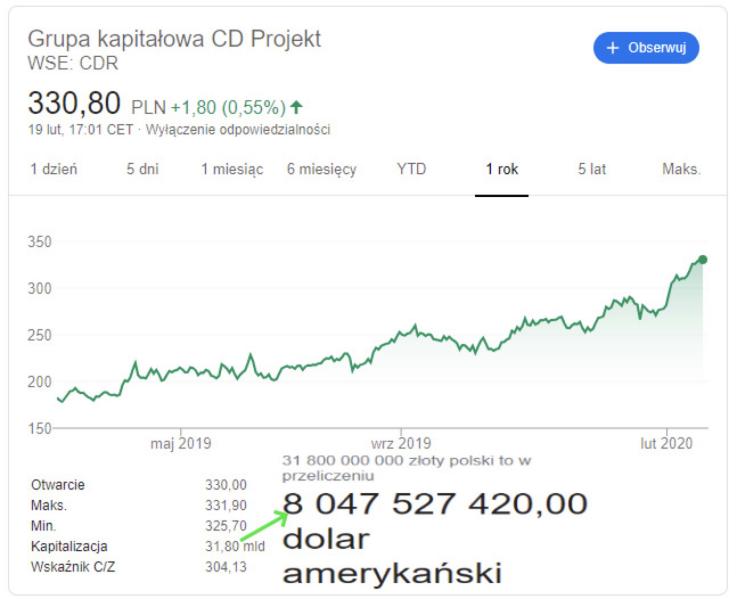
Task: Click the 8 047 527 420,00 dollar amount
Action: tap(435, 505)
